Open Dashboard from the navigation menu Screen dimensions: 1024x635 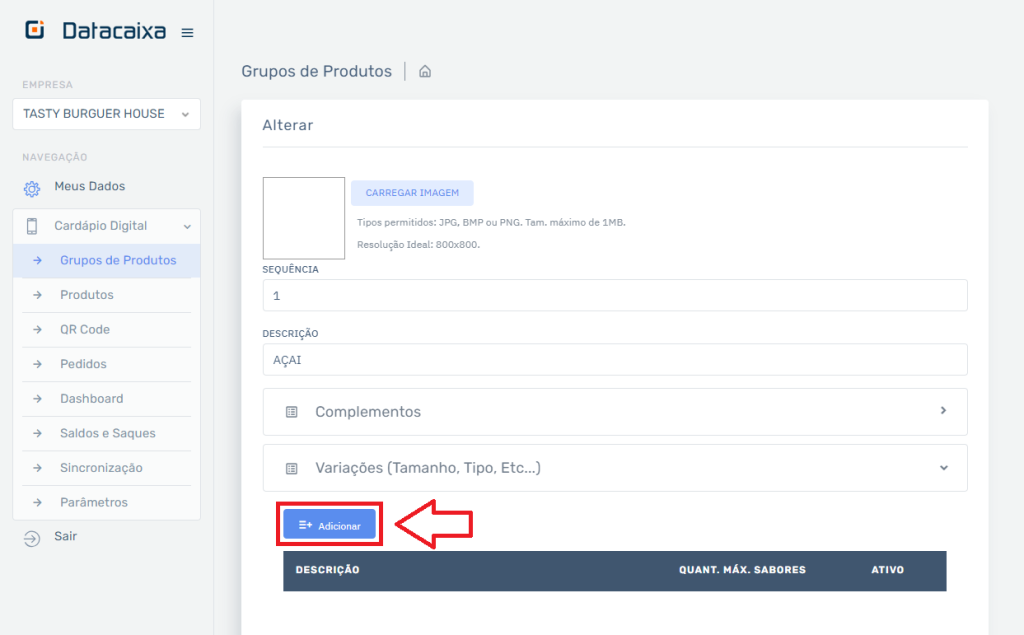coord(92,398)
